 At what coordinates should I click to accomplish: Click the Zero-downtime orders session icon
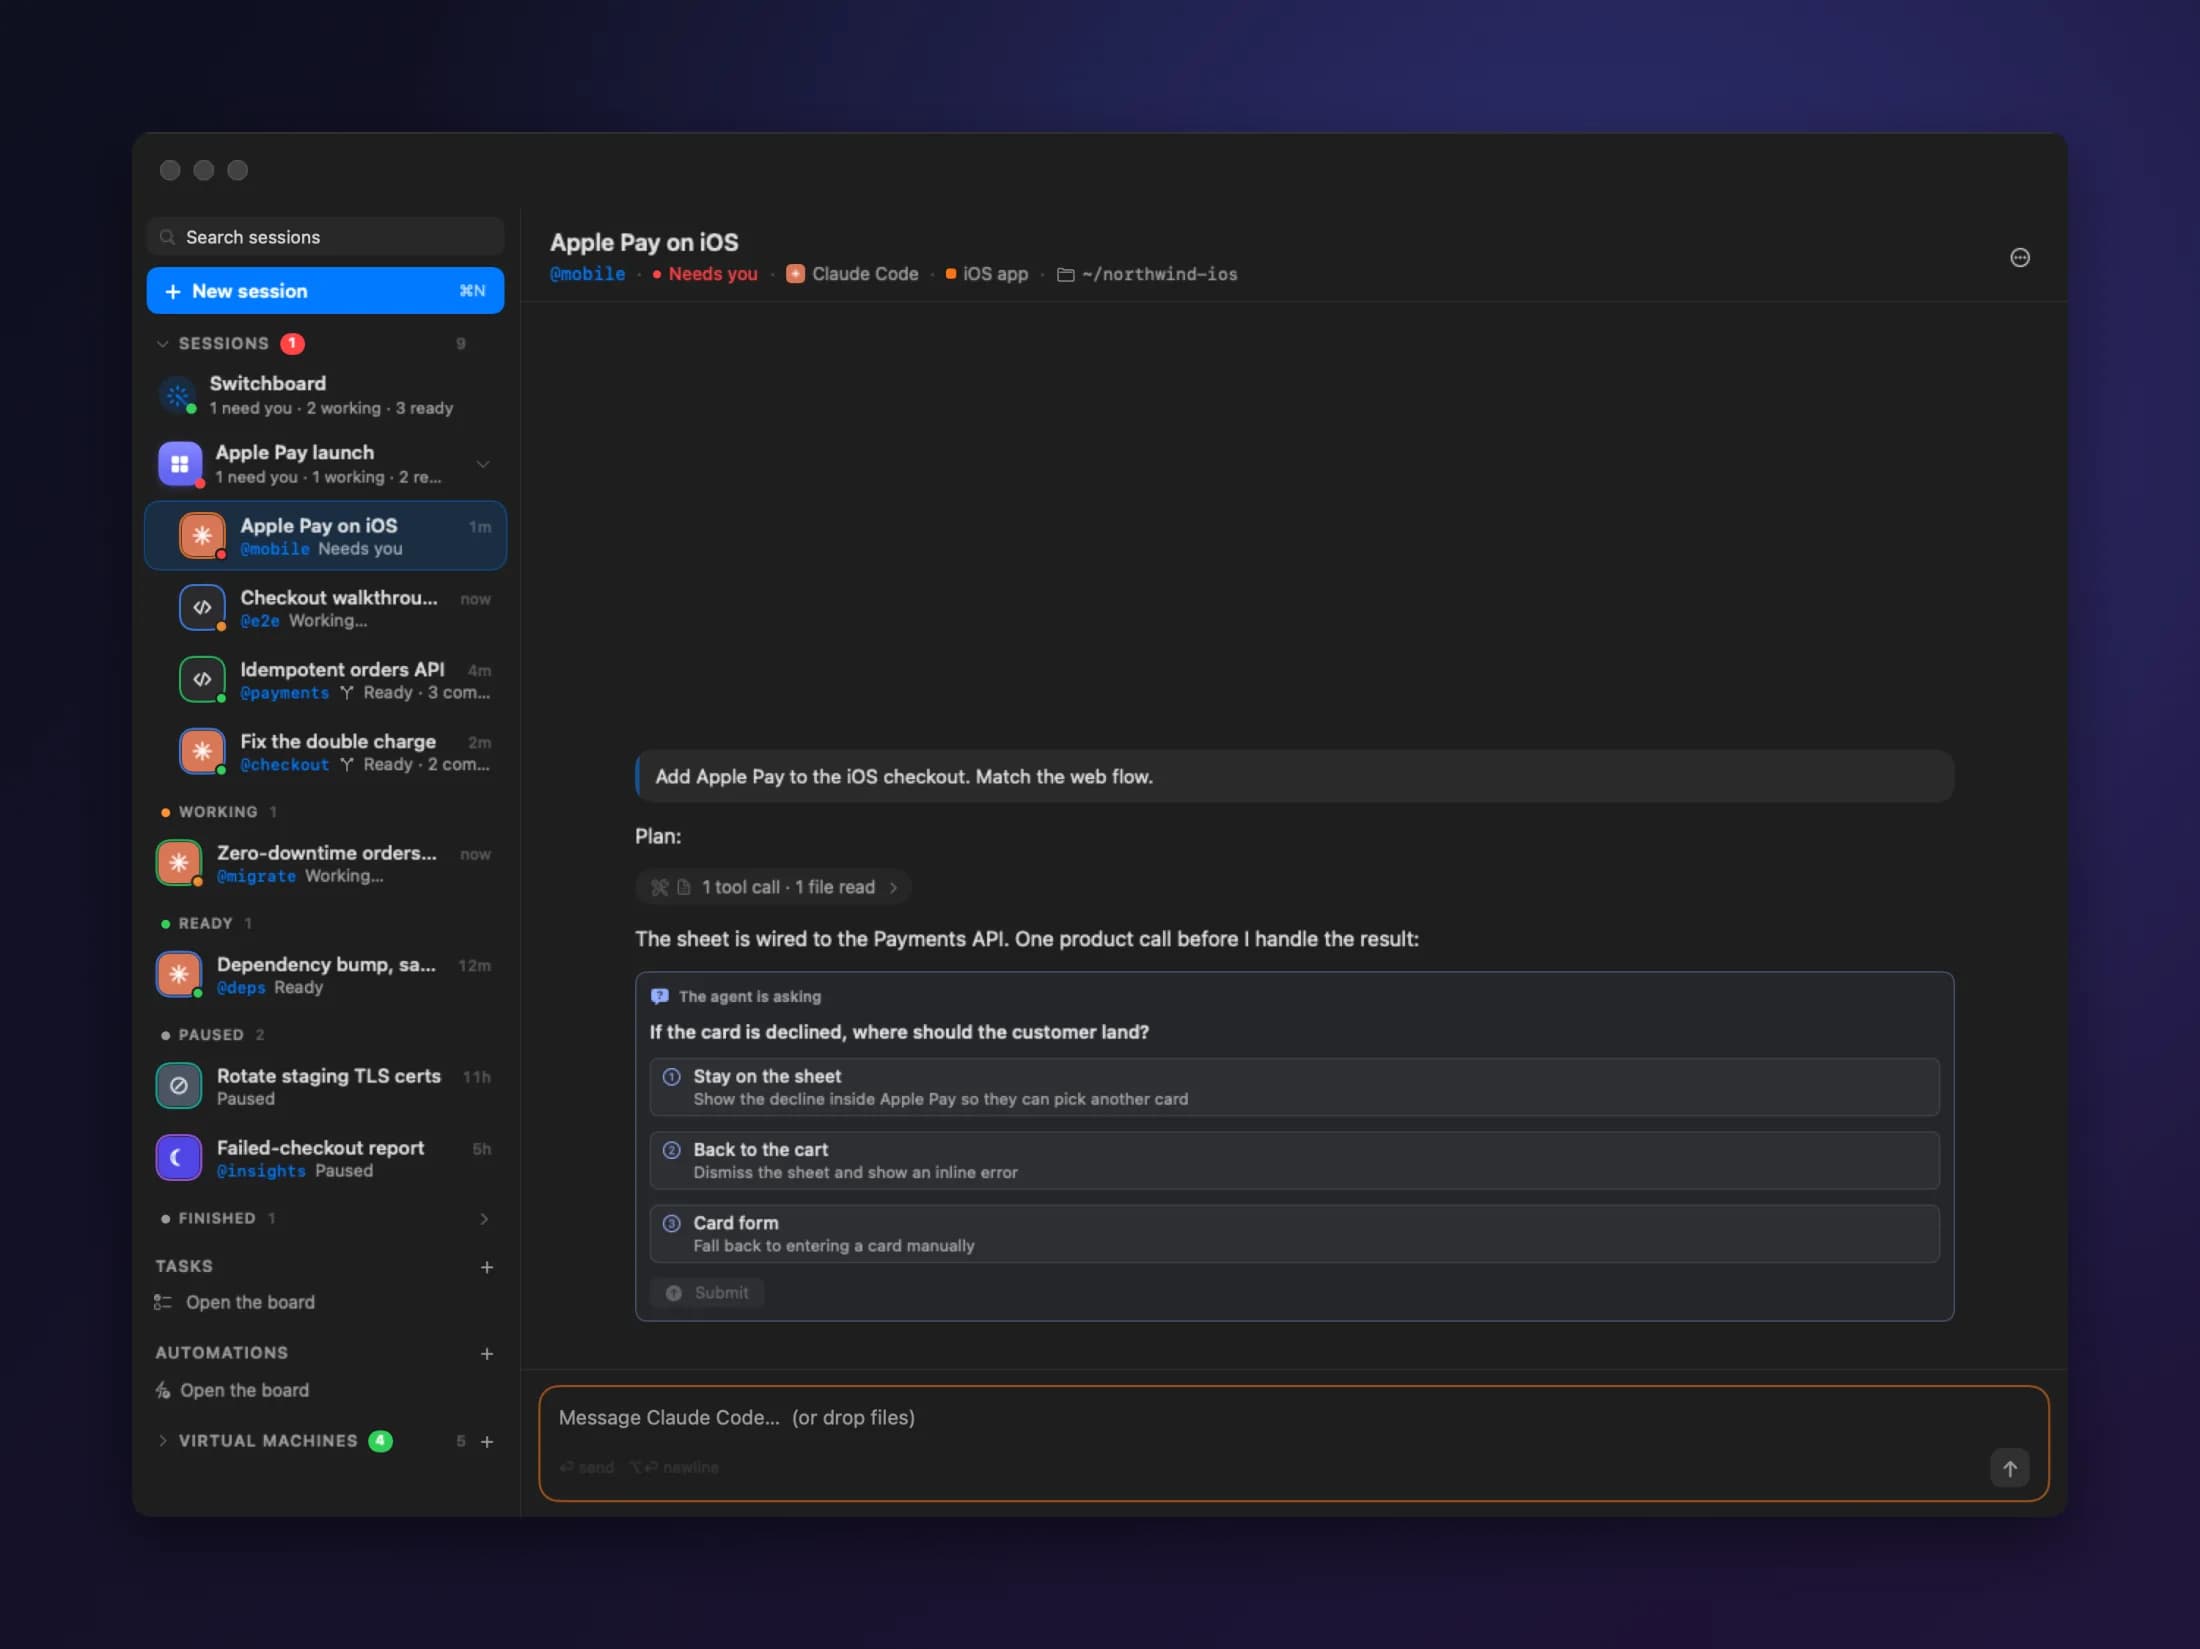179,863
